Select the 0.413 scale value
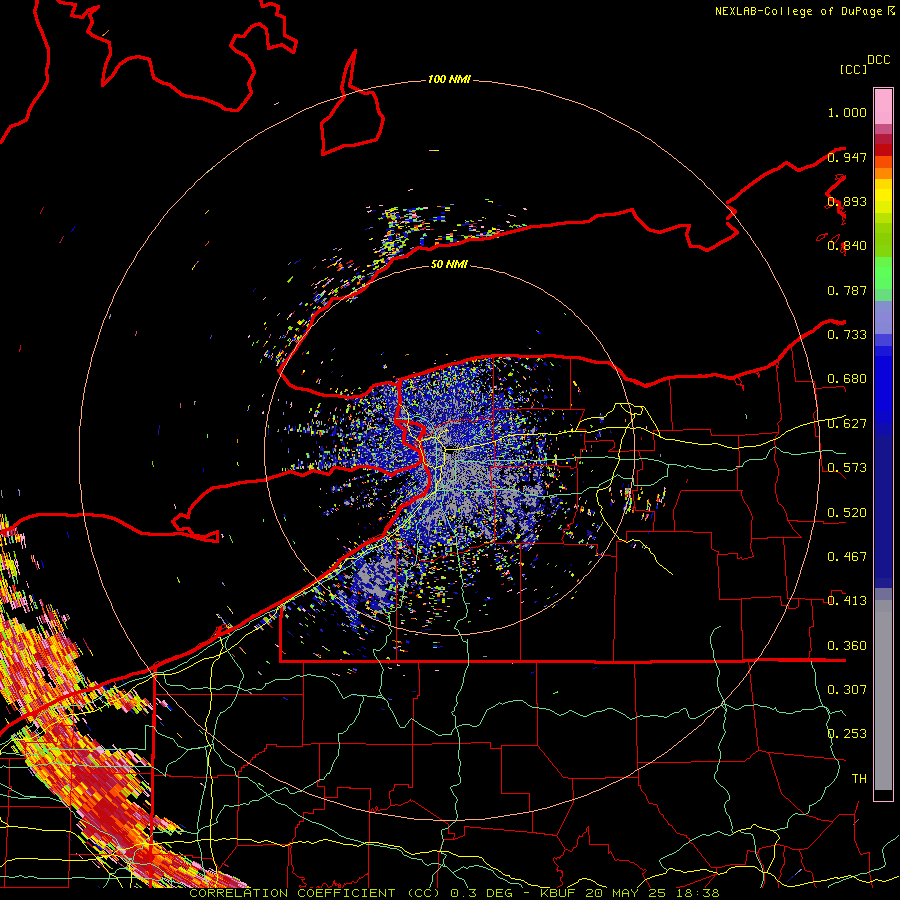900x900 pixels. (847, 601)
